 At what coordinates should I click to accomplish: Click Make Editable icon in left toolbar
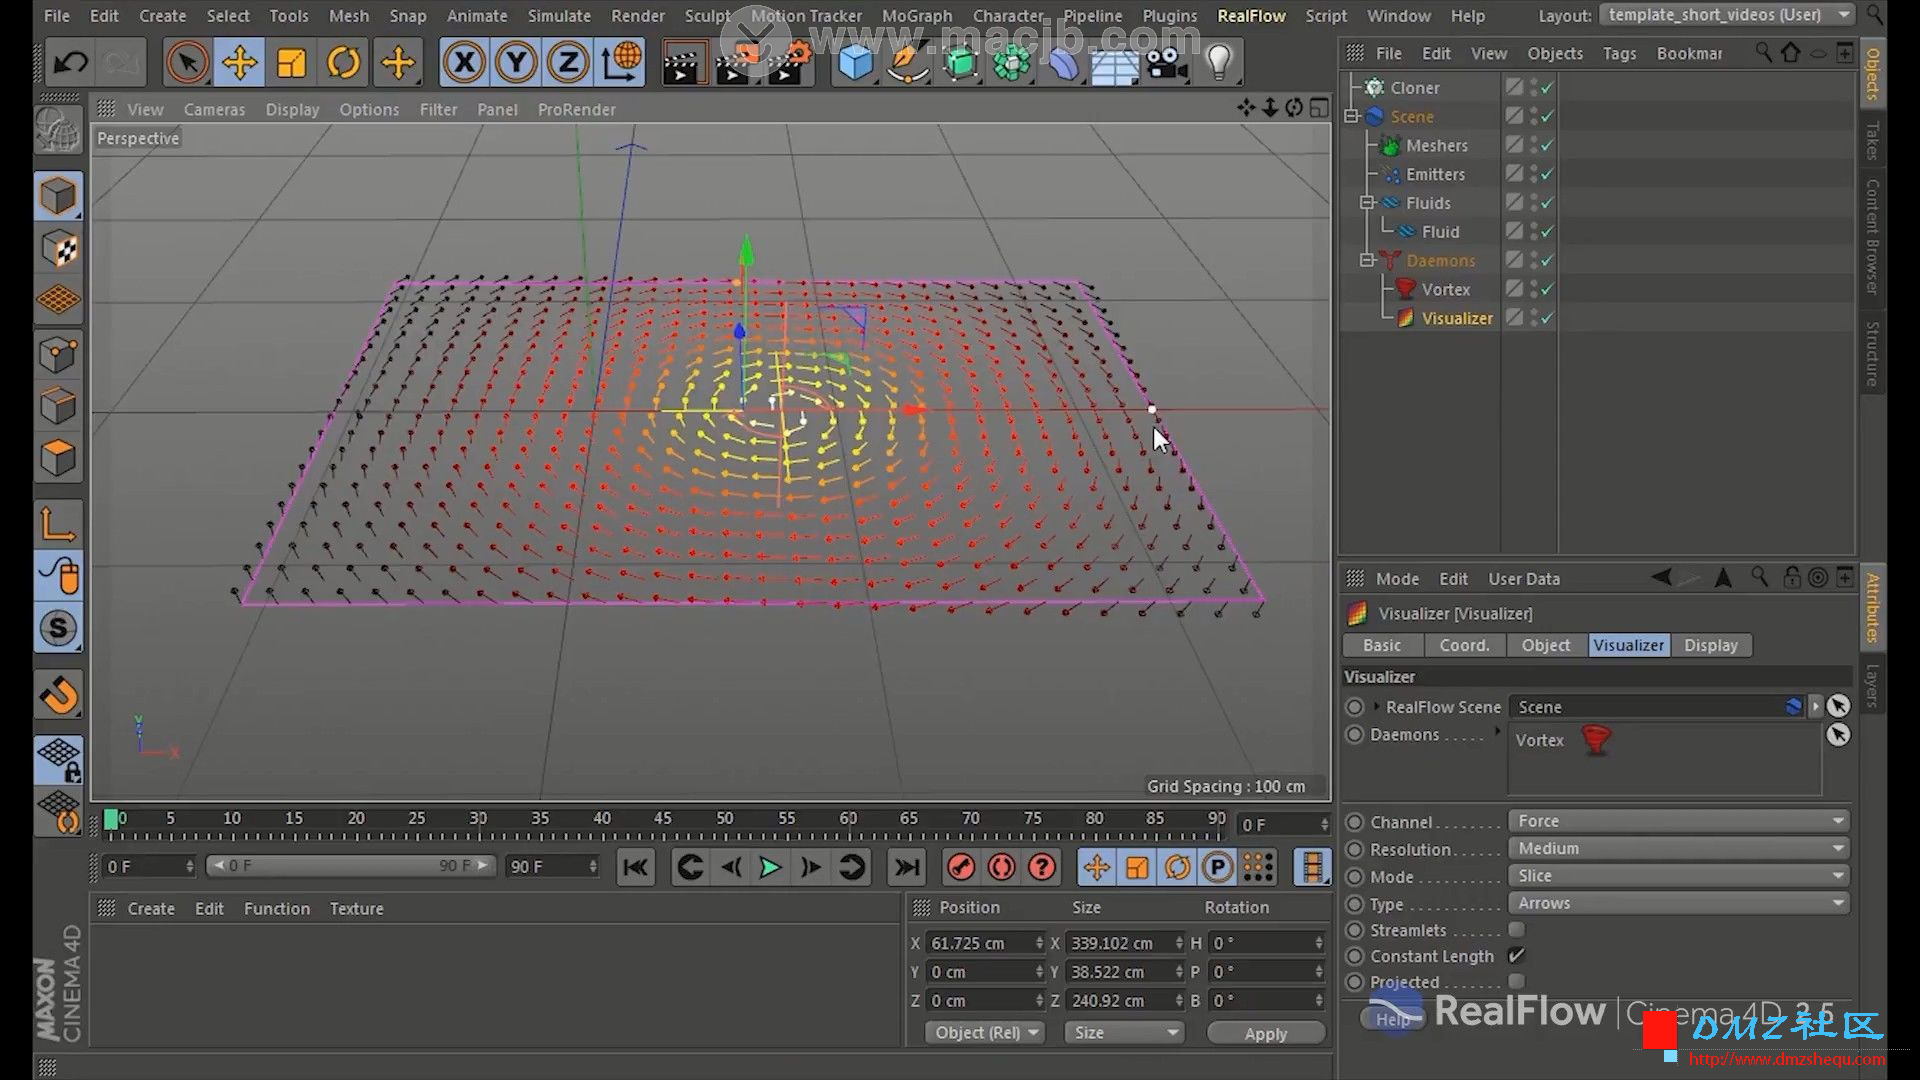(x=58, y=131)
